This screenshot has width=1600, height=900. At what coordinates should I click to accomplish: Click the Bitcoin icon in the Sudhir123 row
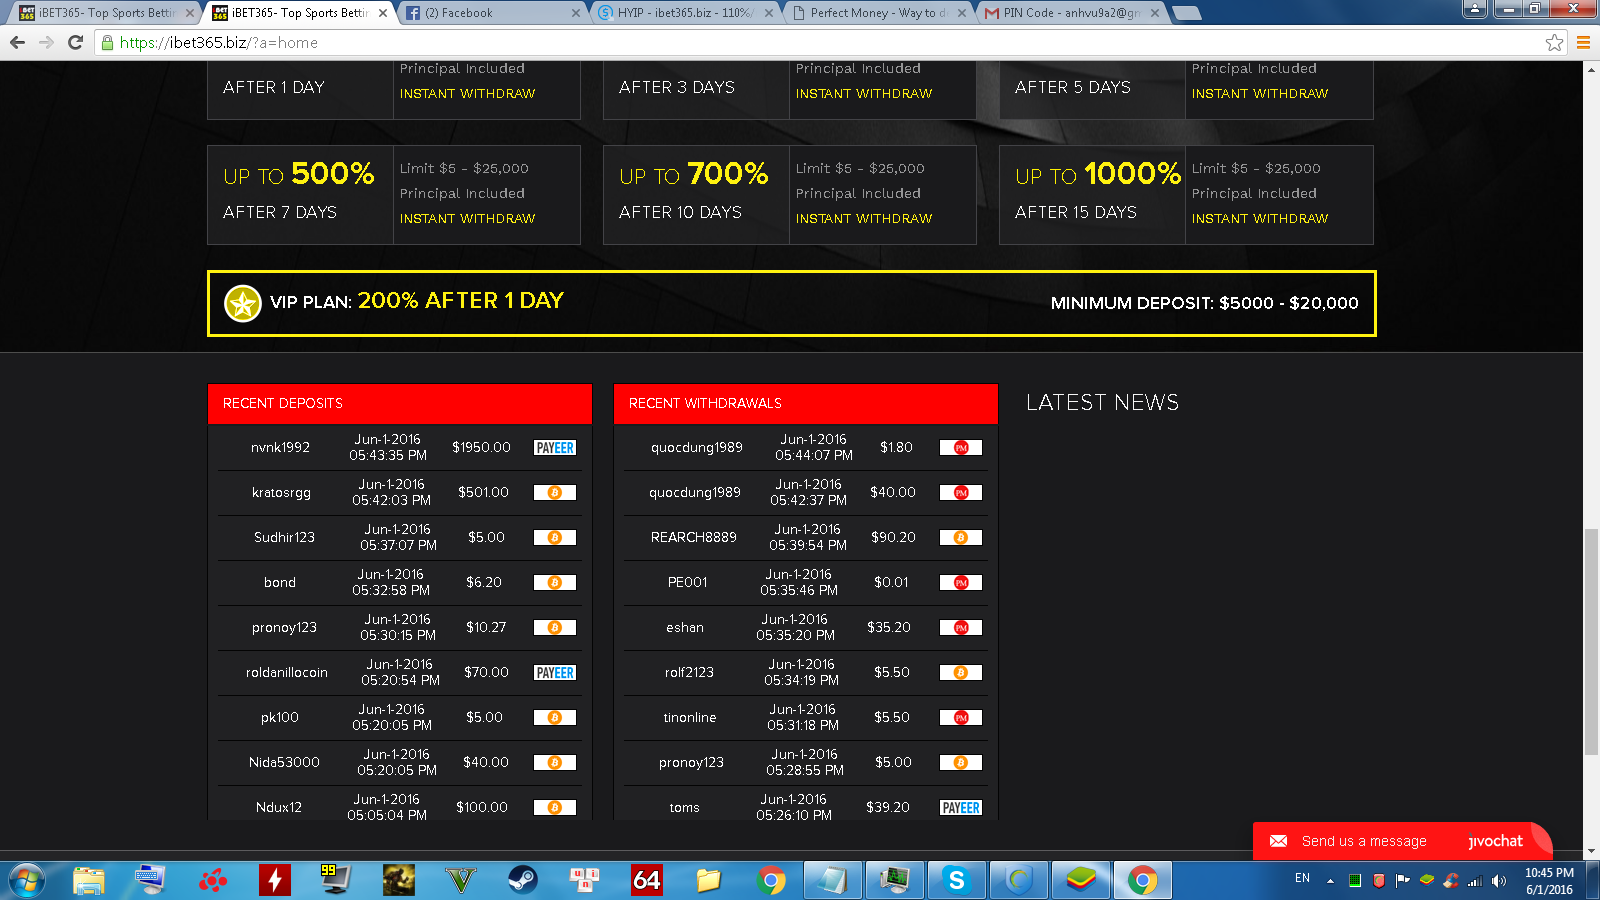tap(555, 538)
